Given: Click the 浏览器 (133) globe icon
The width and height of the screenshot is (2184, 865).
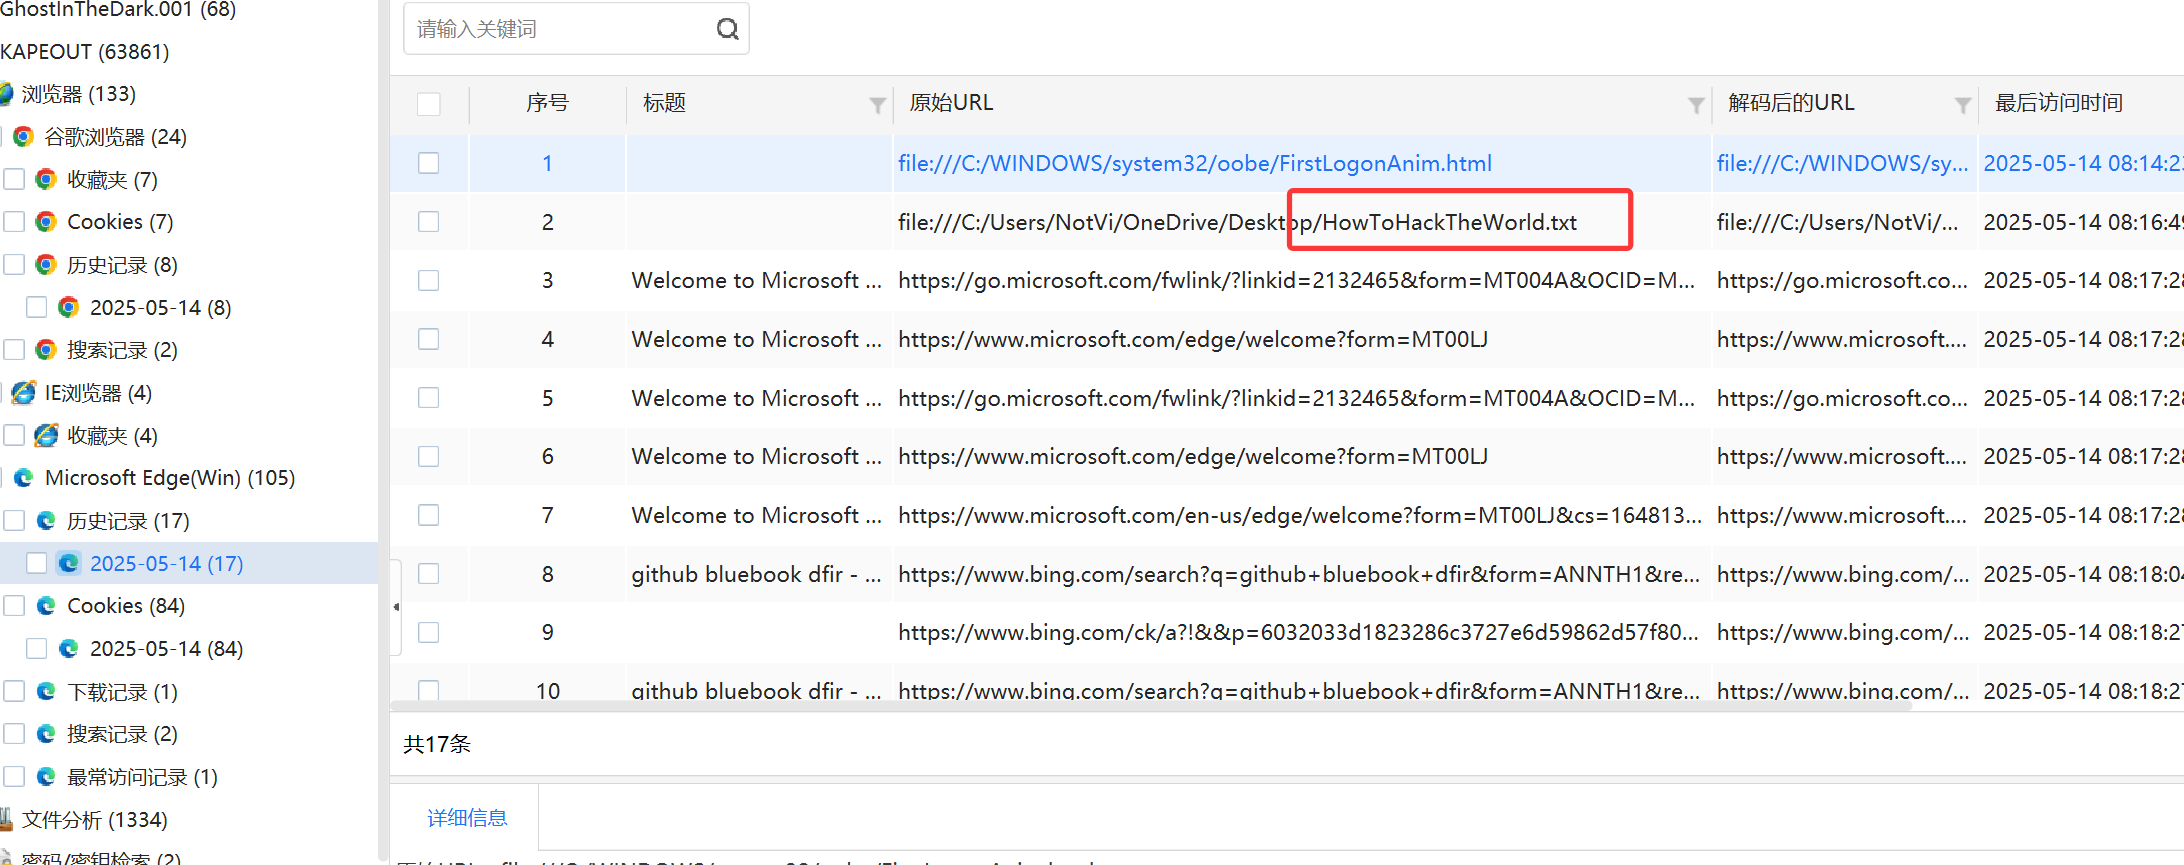Looking at the screenshot, I should 5,94.
